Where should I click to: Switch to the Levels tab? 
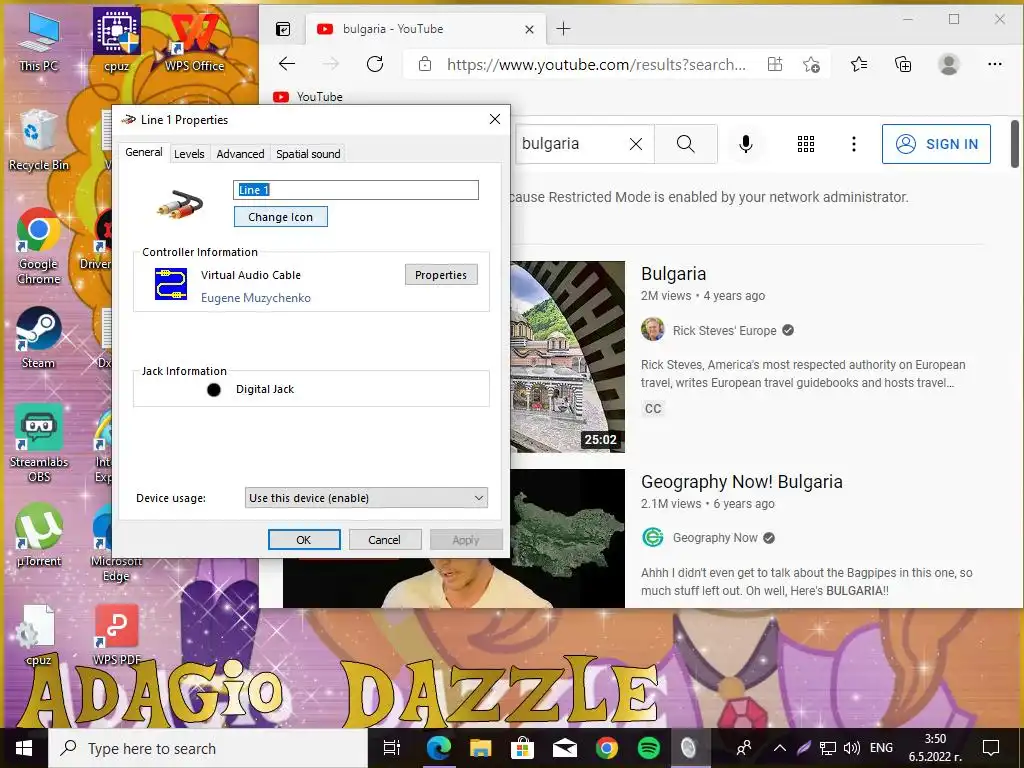[x=189, y=153]
